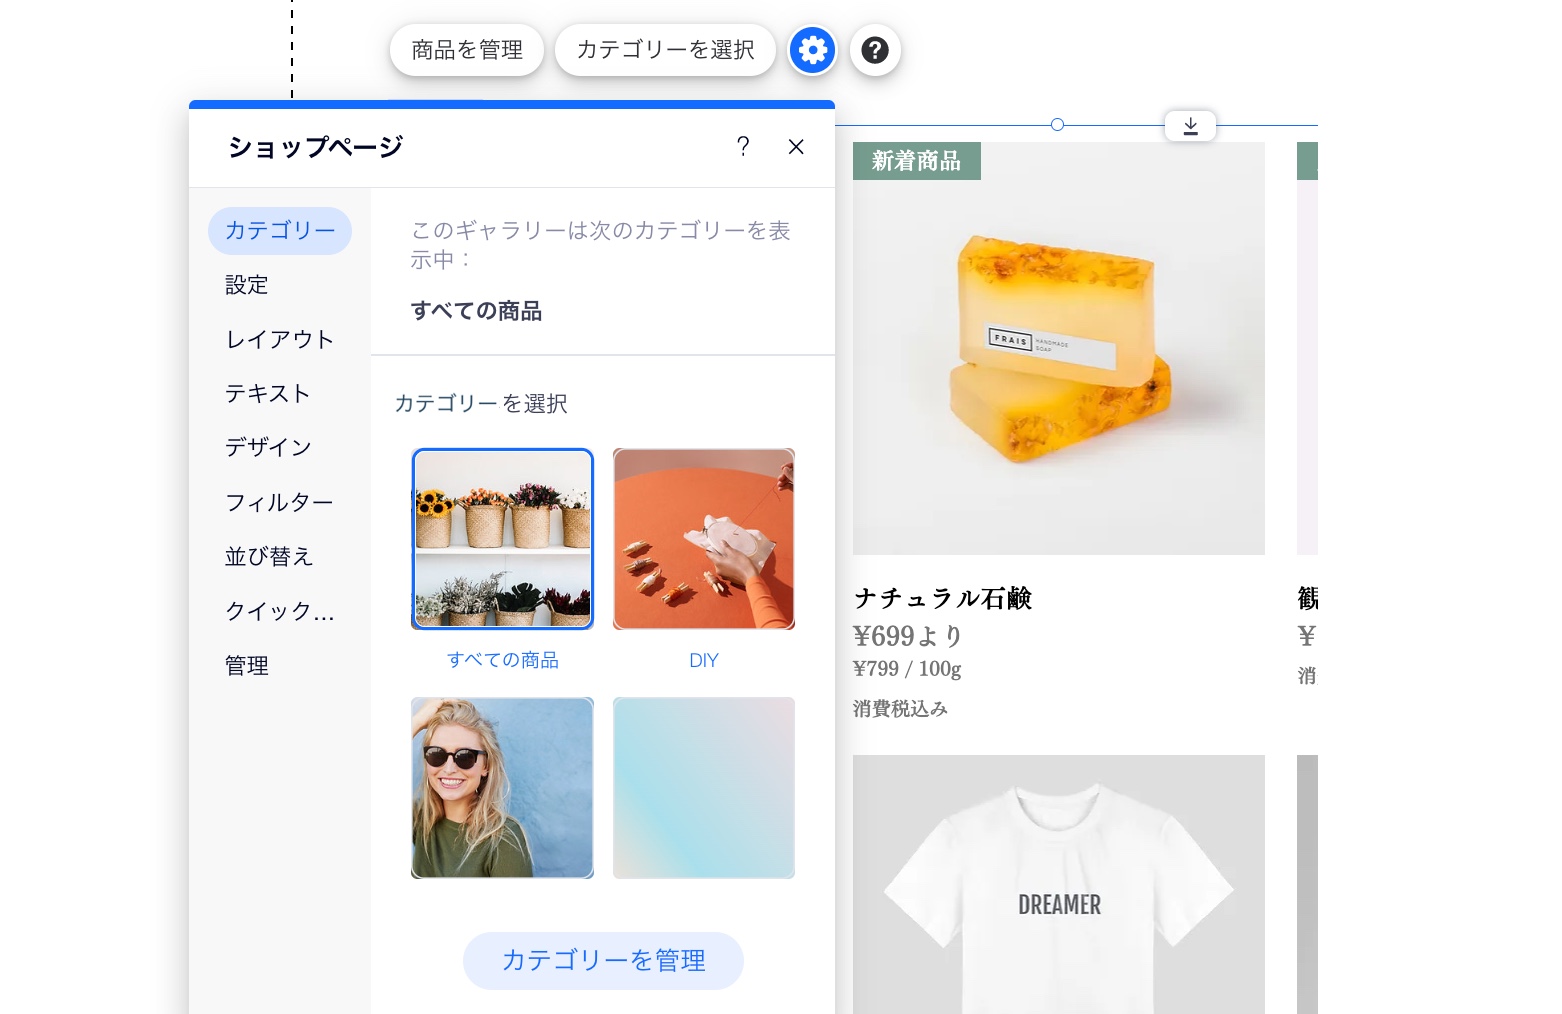This screenshot has width=1562, height=1014.
Task: Choose the DIY category thumbnail
Action: 704,539
